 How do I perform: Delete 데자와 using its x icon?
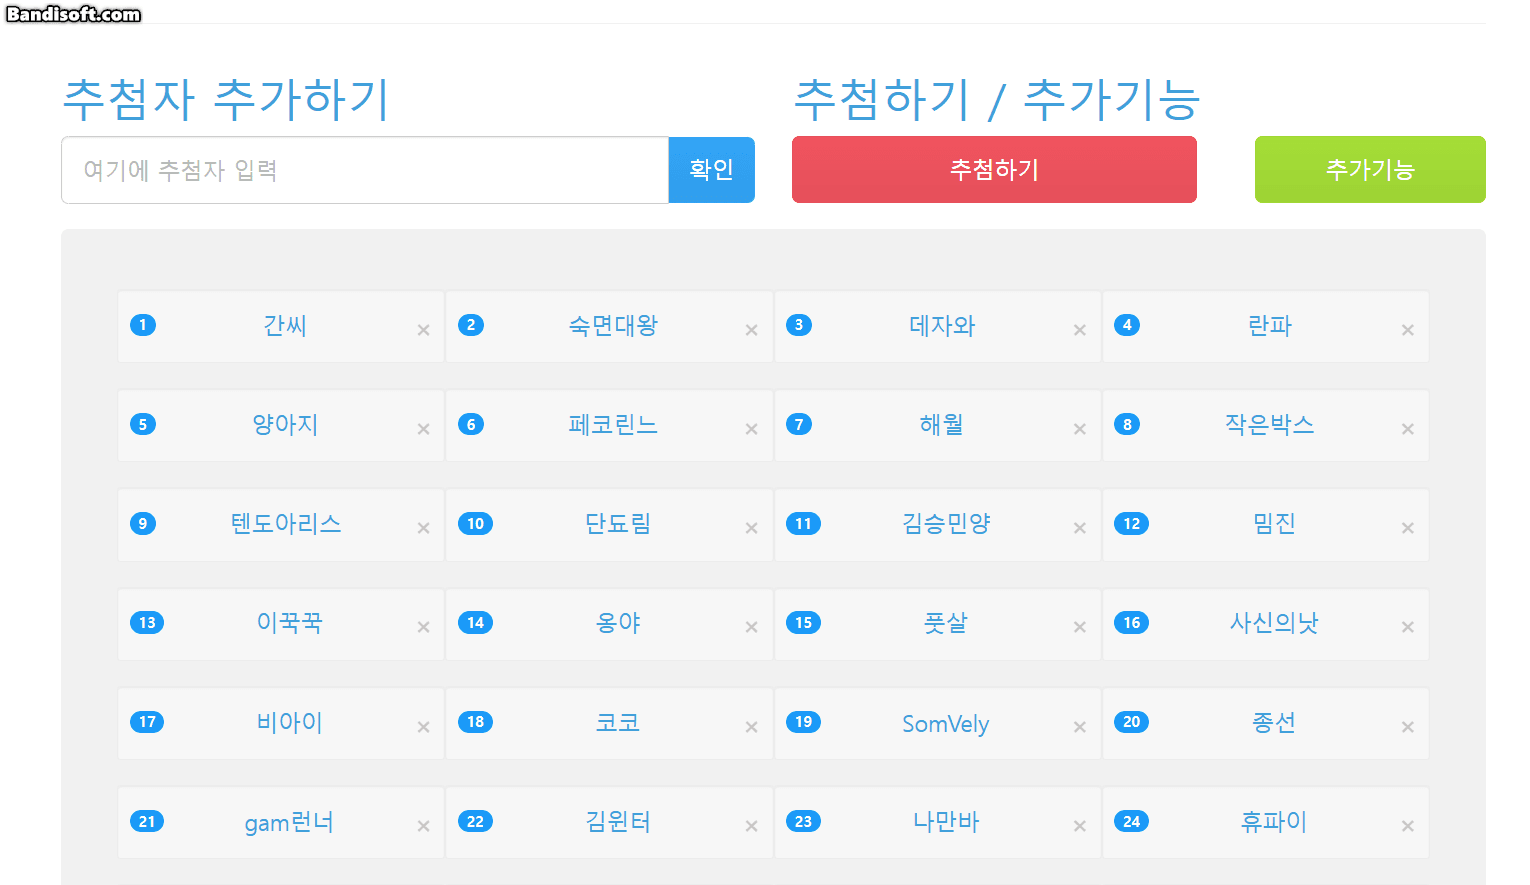(x=1079, y=330)
